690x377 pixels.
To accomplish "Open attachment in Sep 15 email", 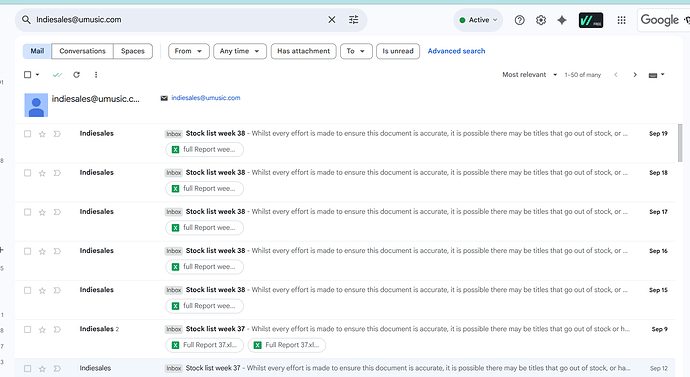I will pos(204,306).
